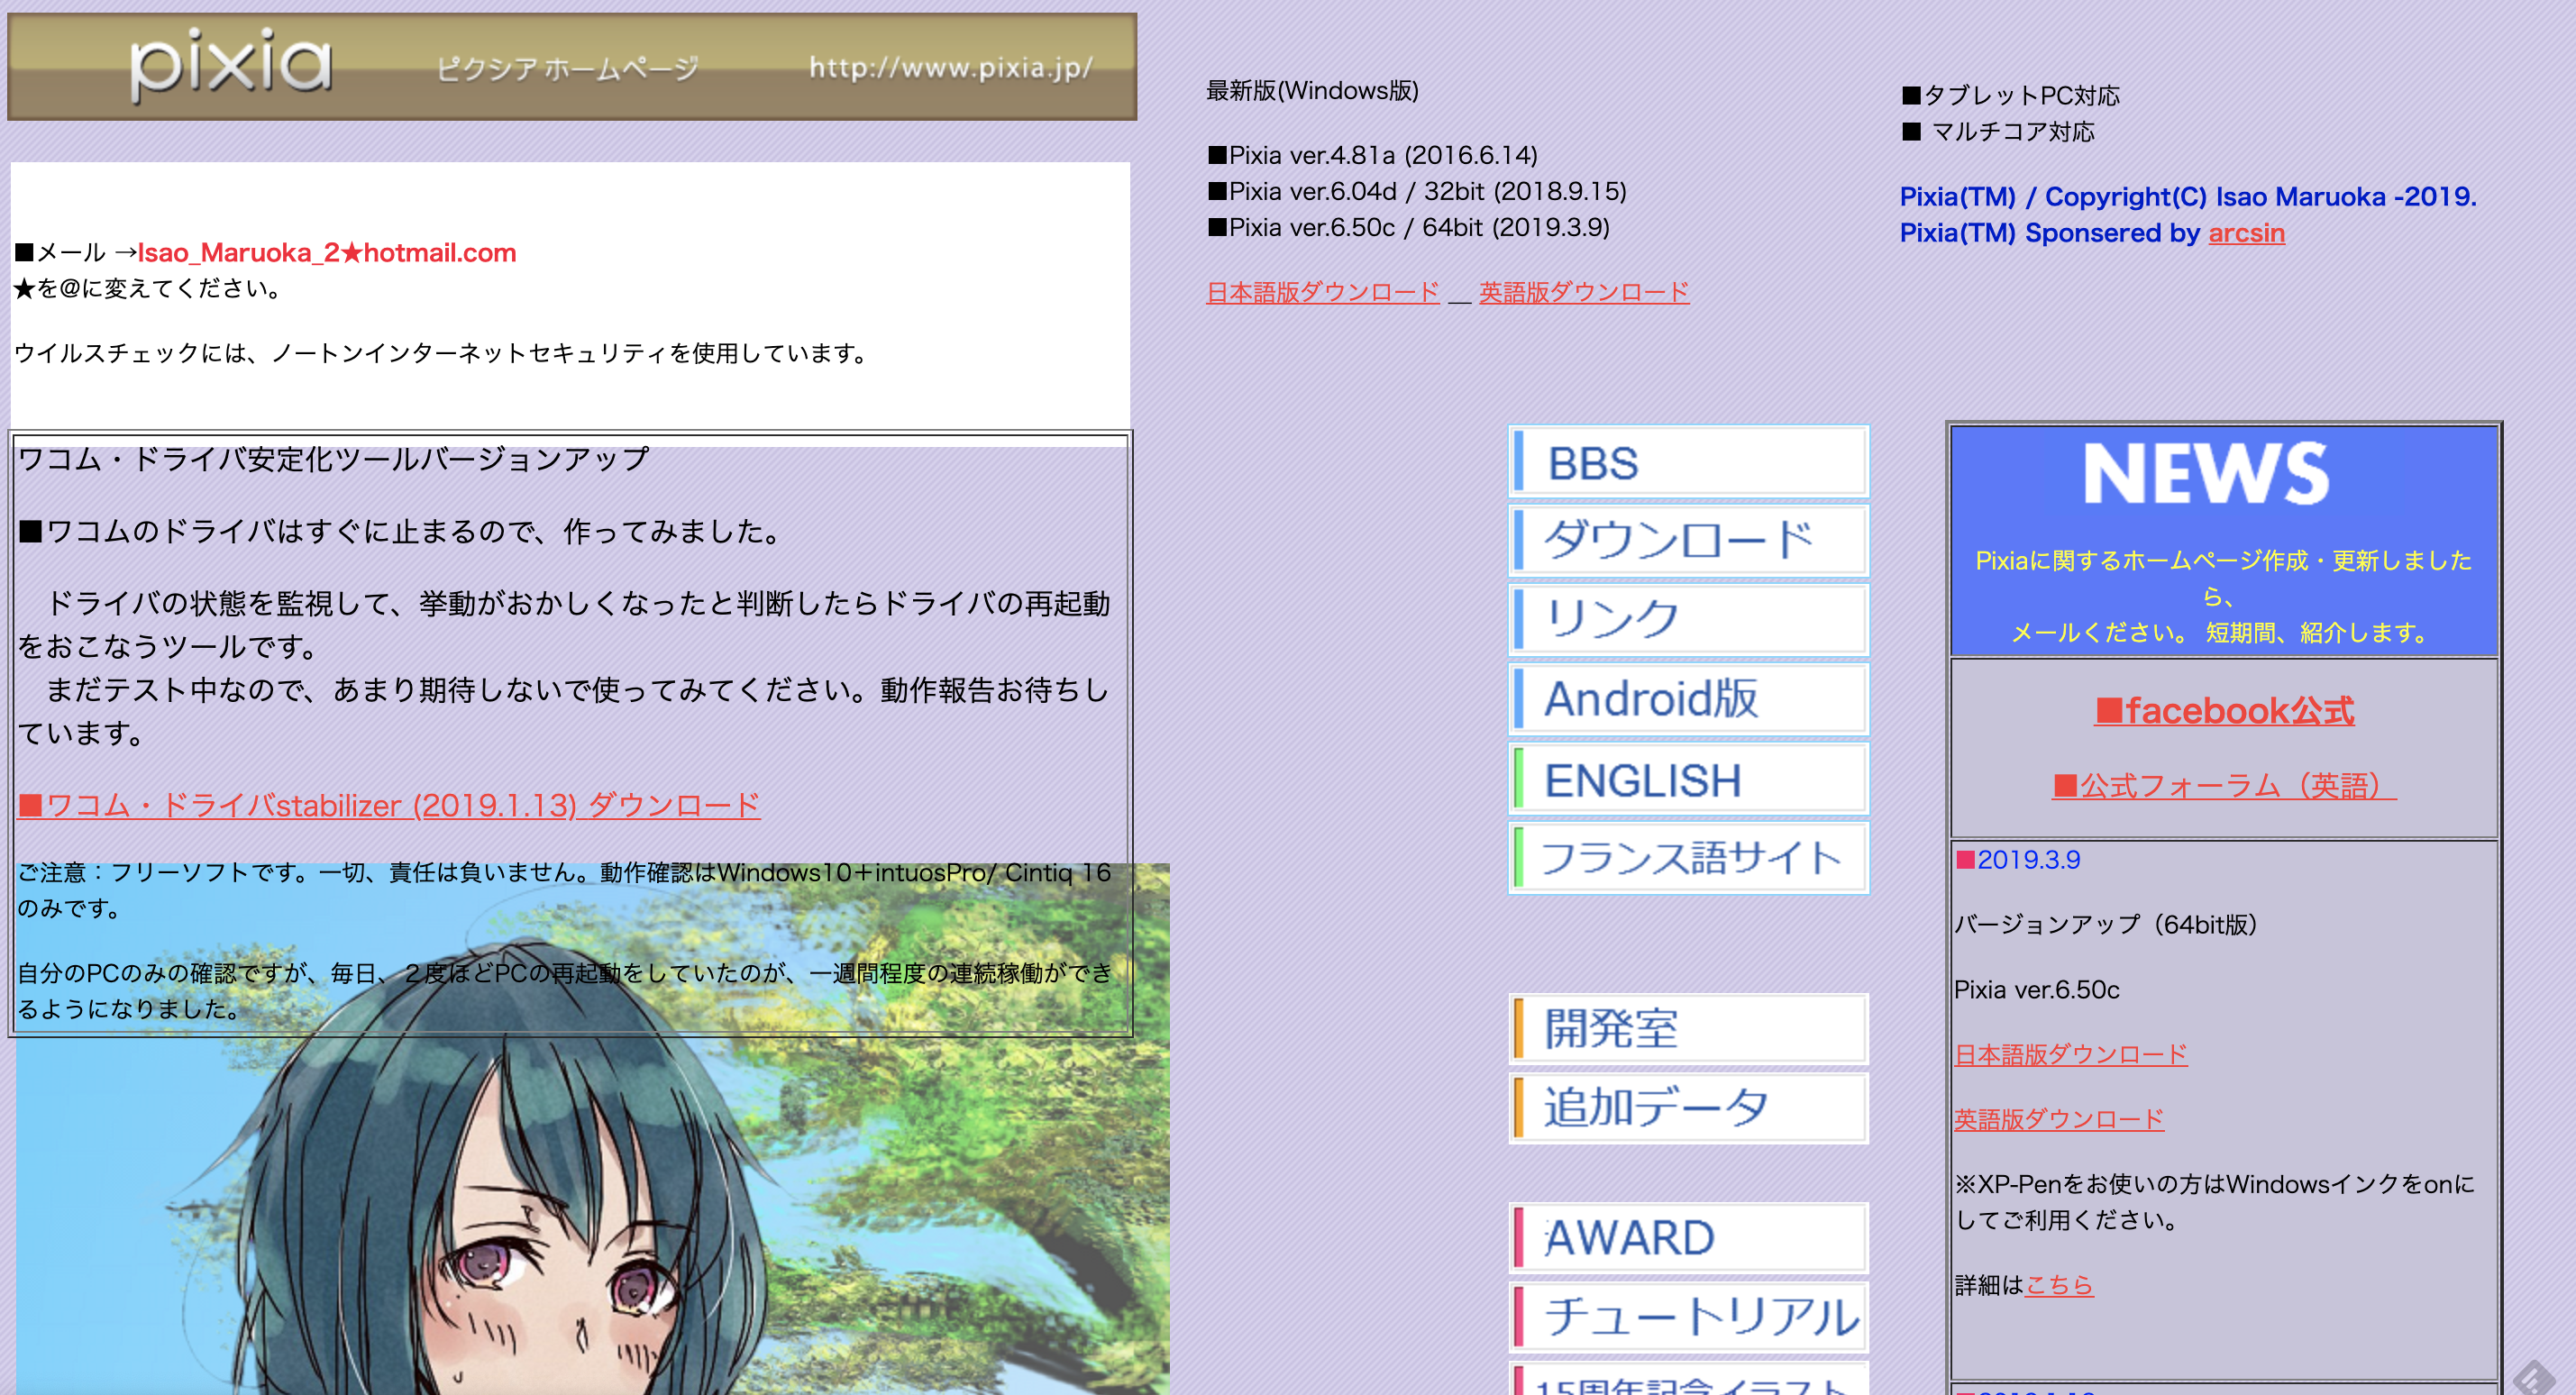2576x1395 pixels.
Task: Switch to the ENGLISH site
Action: coord(1688,779)
